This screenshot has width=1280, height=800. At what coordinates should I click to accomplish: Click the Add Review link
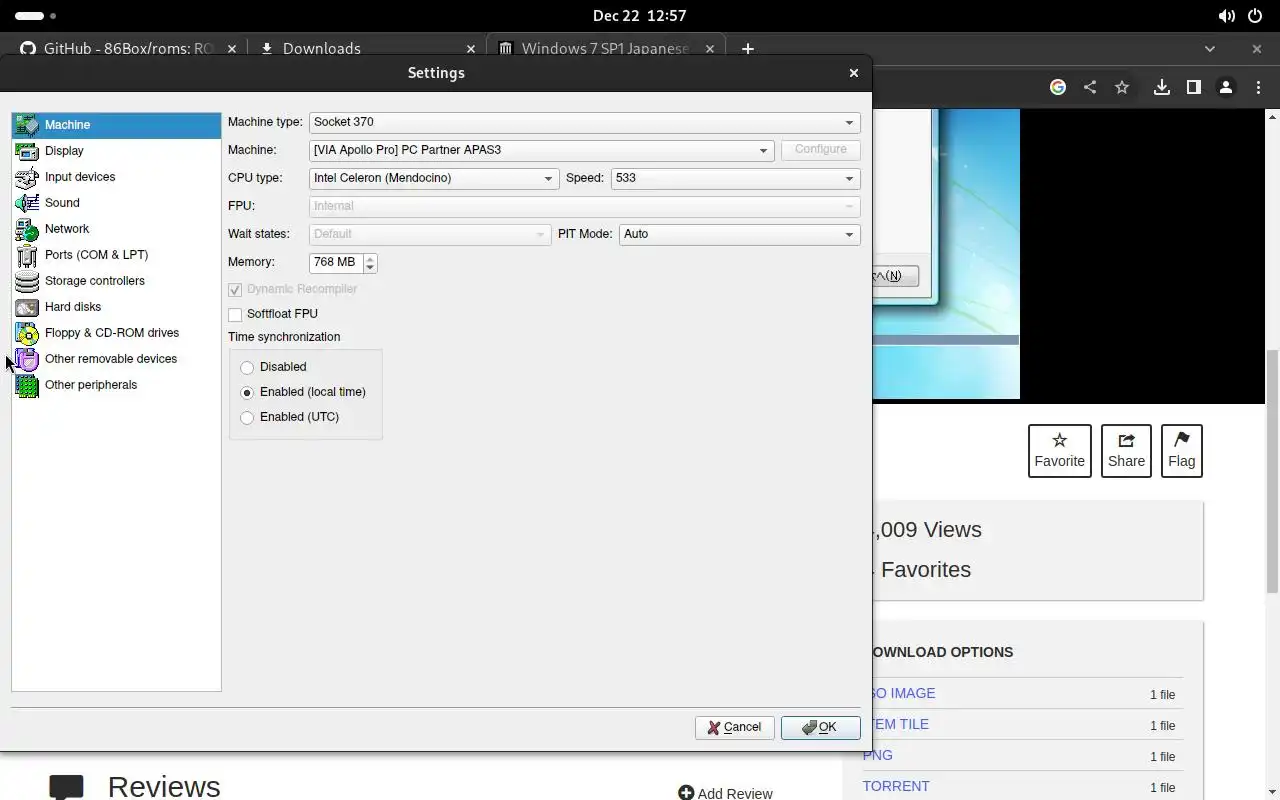point(725,793)
